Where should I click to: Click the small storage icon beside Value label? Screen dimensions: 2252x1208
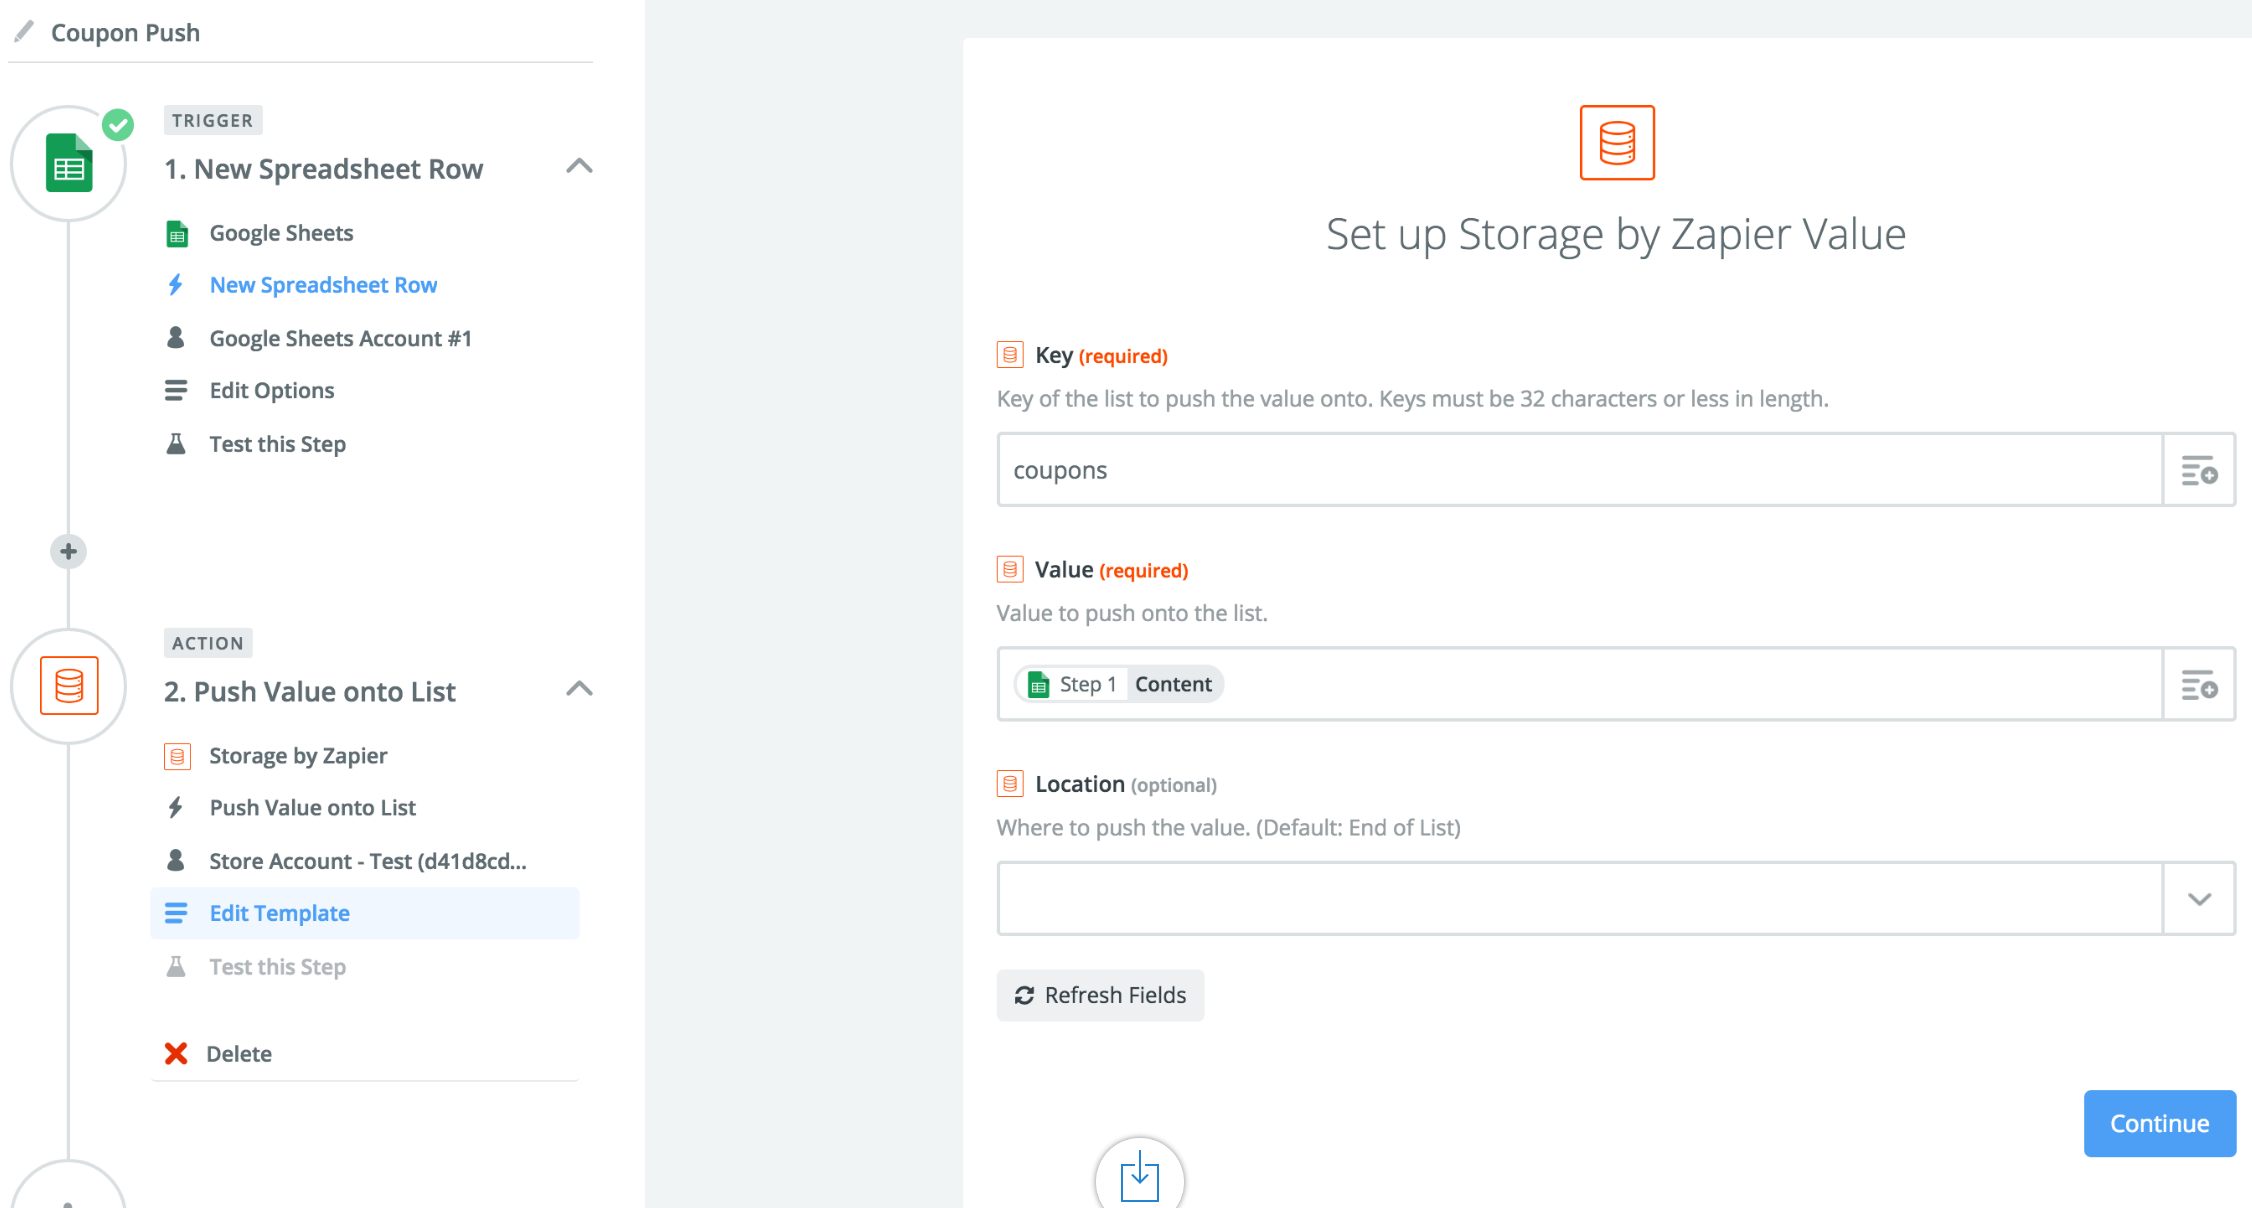point(1010,569)
